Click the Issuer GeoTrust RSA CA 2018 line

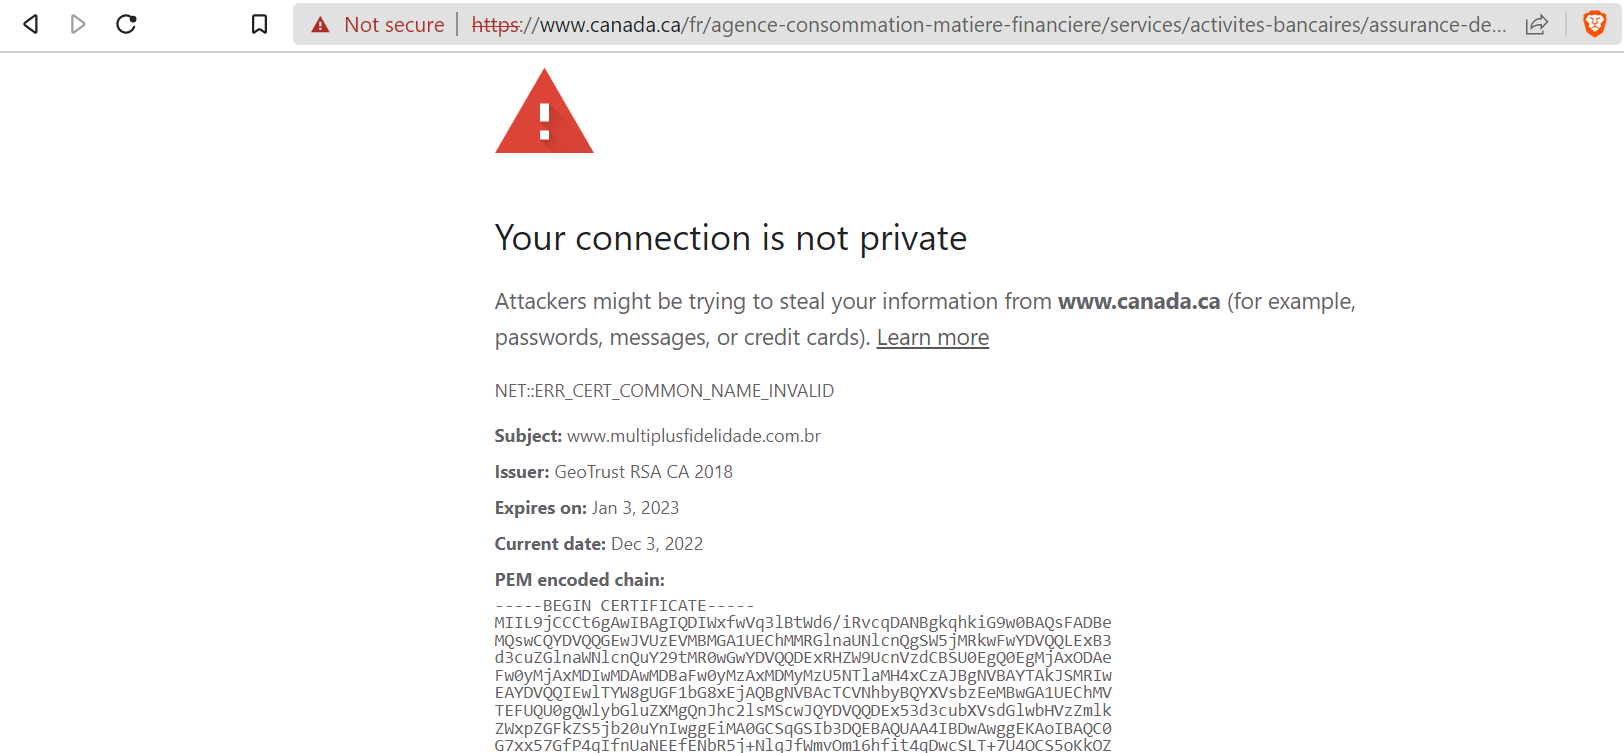(x=614, y=472)
